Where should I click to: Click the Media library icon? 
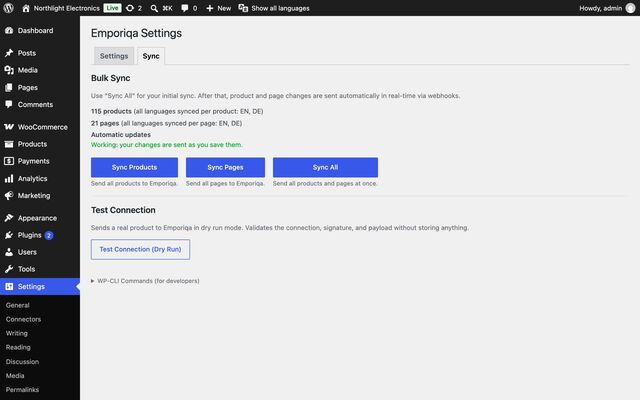coord(9,70)
